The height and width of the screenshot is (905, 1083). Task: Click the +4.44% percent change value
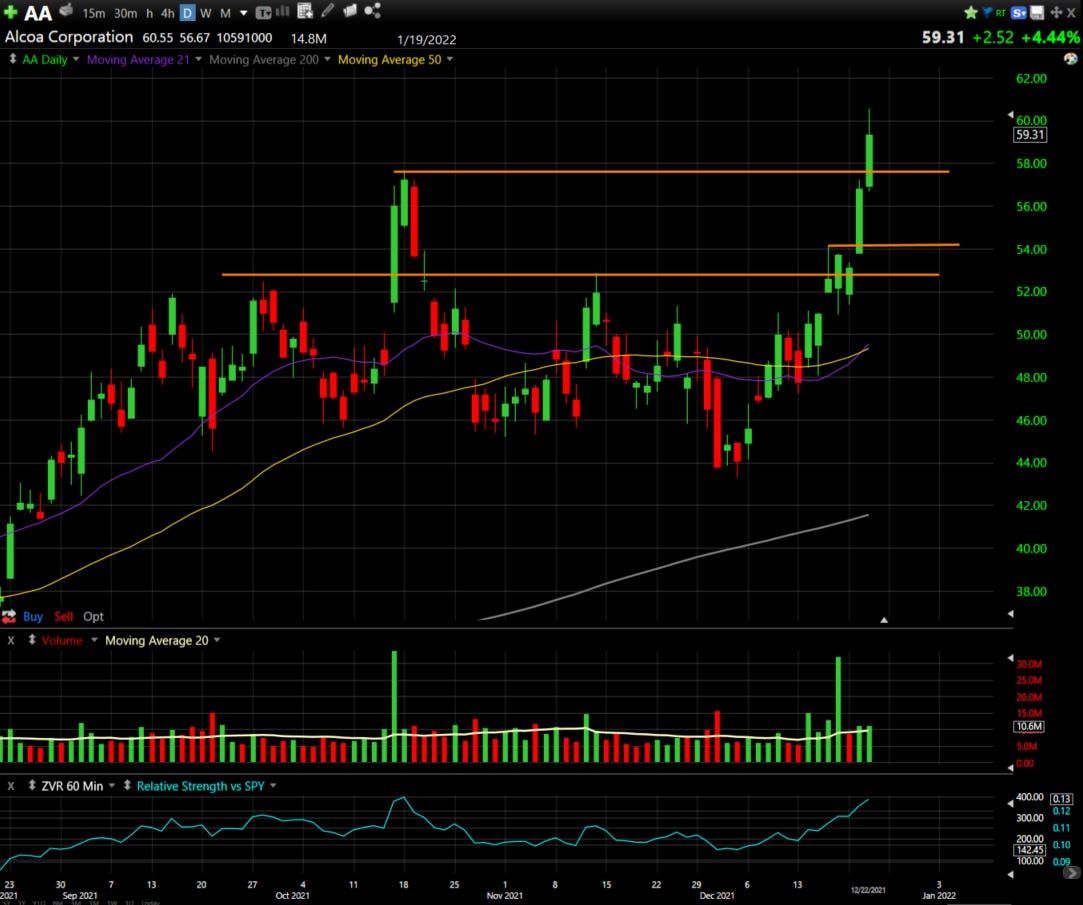coord(1050,37)
